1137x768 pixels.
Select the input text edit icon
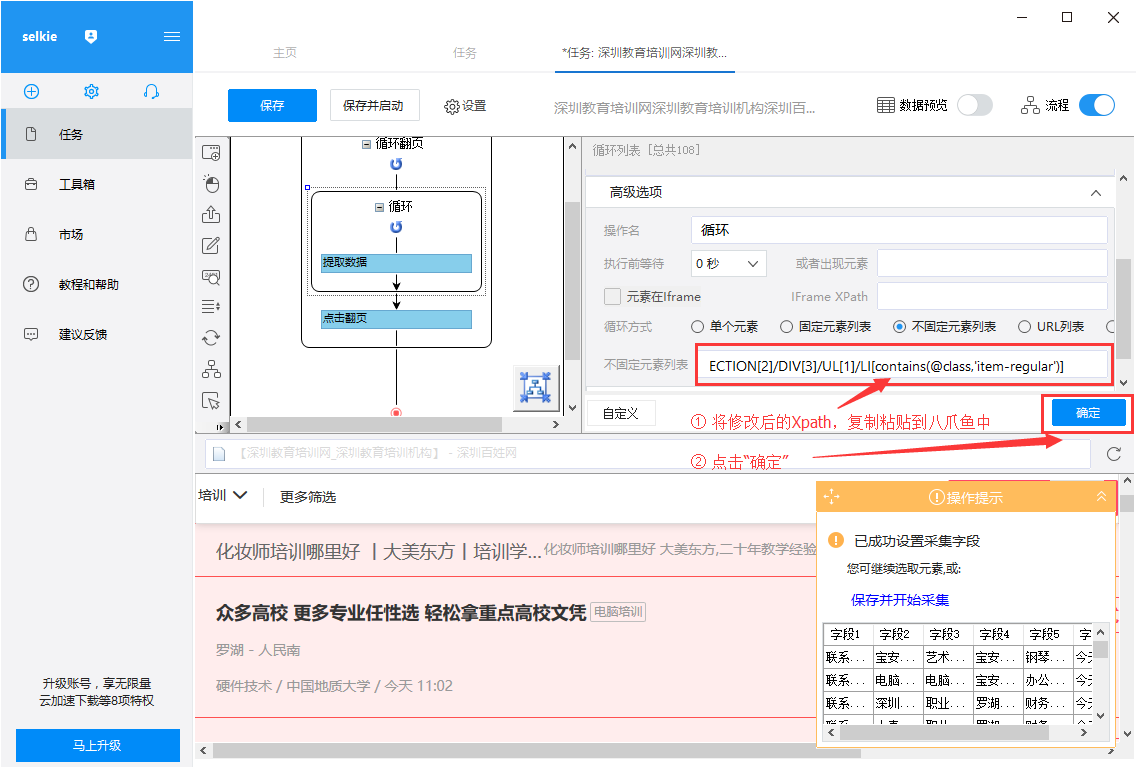[x=211, y=246]
